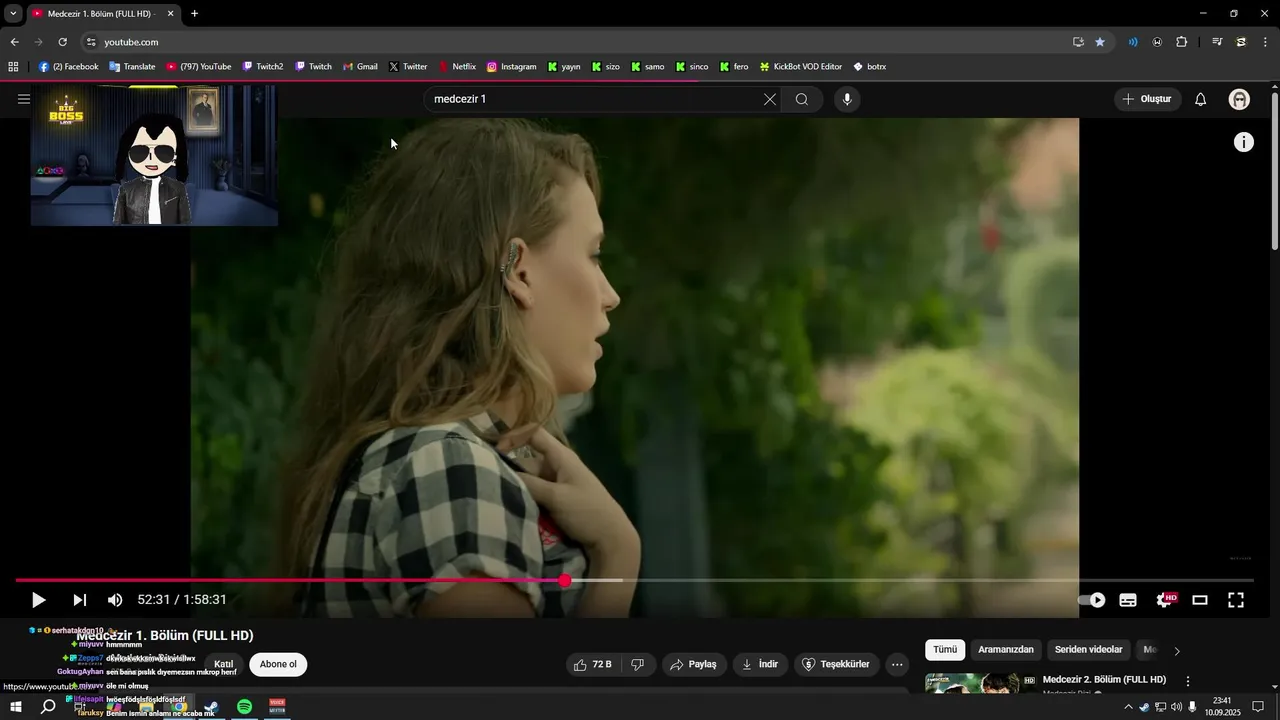Screen dimensions: 1280x720
Task: Open the Twitch bookmark
Action: pos(313,67)
